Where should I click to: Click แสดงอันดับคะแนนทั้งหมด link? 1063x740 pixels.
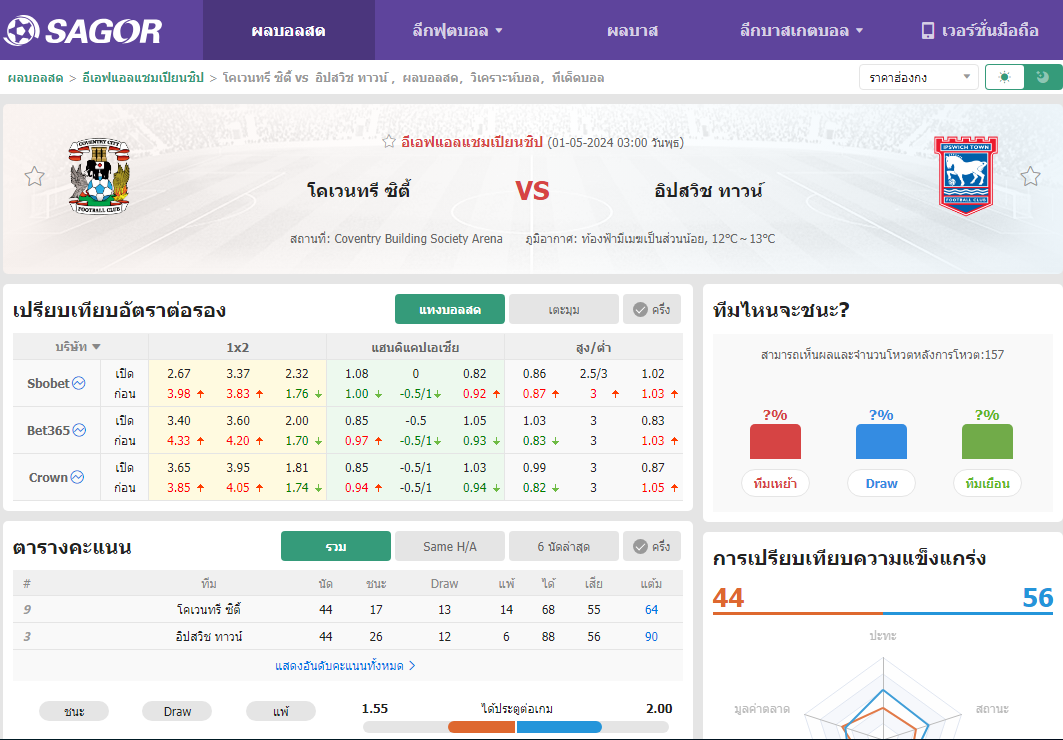click(345, 666)
